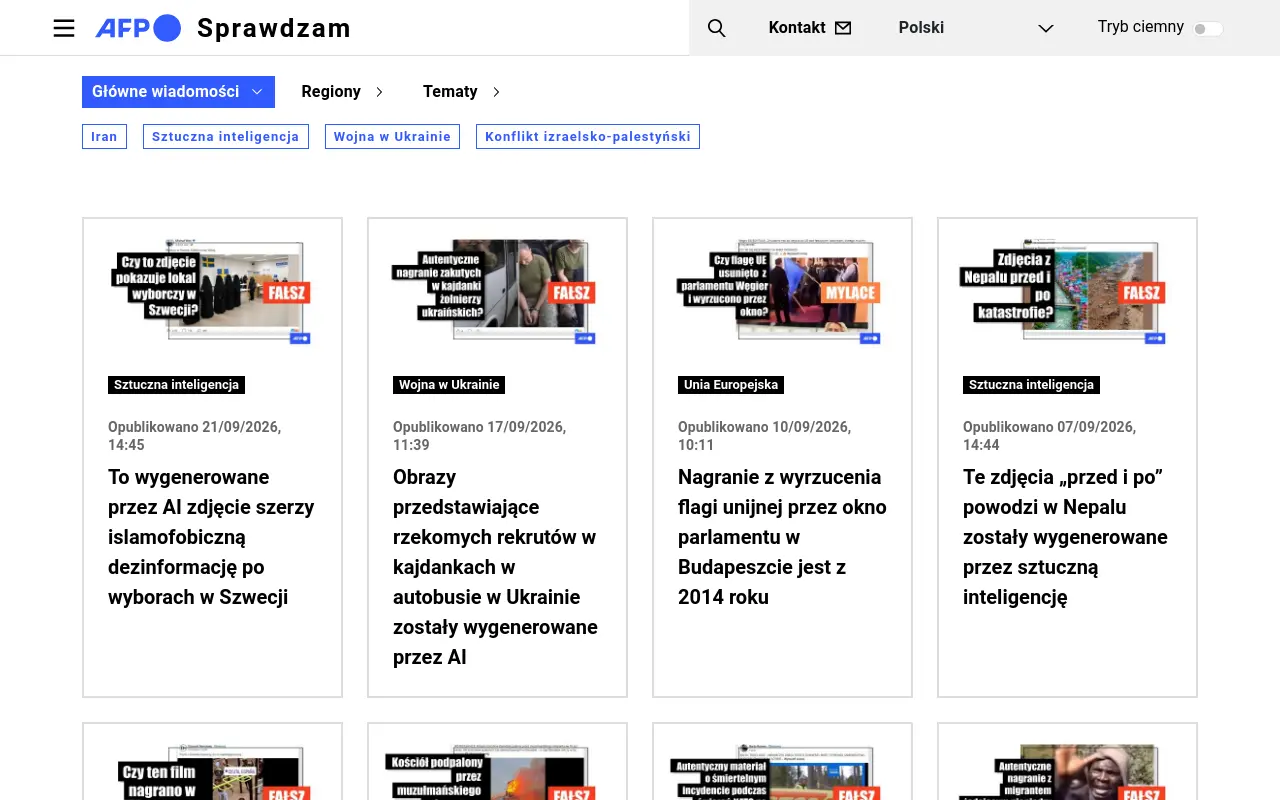Open the hamburger menu

pos(64,28)
